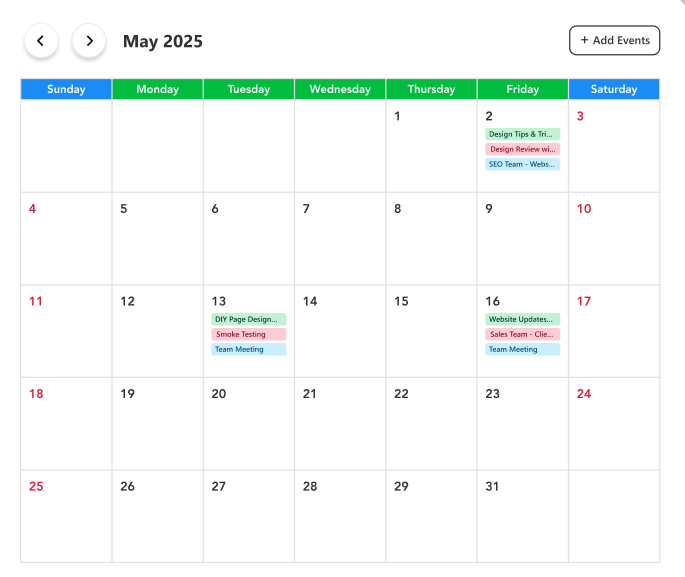Click the Add Events button
685x577 pixels.
click(614, 41)
